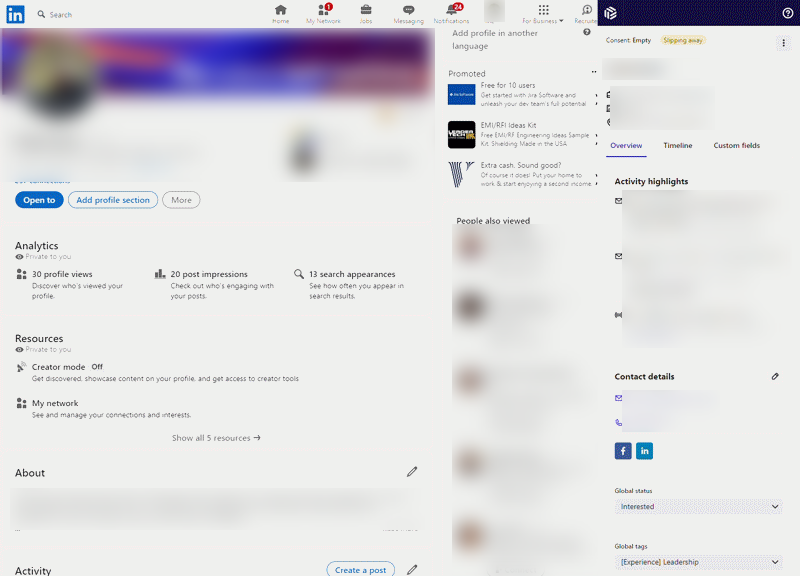Open Extra cash. Sound good? ad
This screenshot has height=576, width=800.
tap(520, 165)
